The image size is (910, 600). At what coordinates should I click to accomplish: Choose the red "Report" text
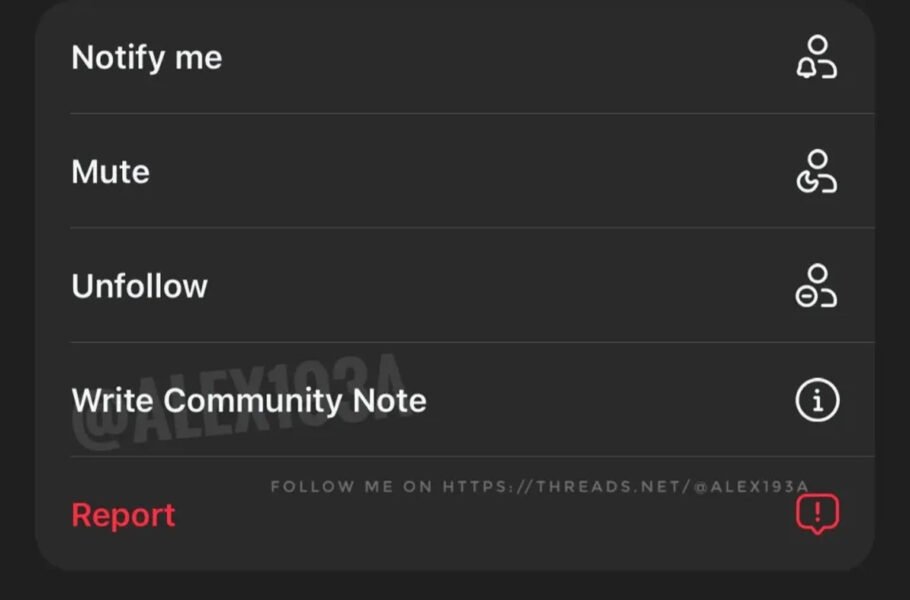pyautogui.click(x=123, y=515)
